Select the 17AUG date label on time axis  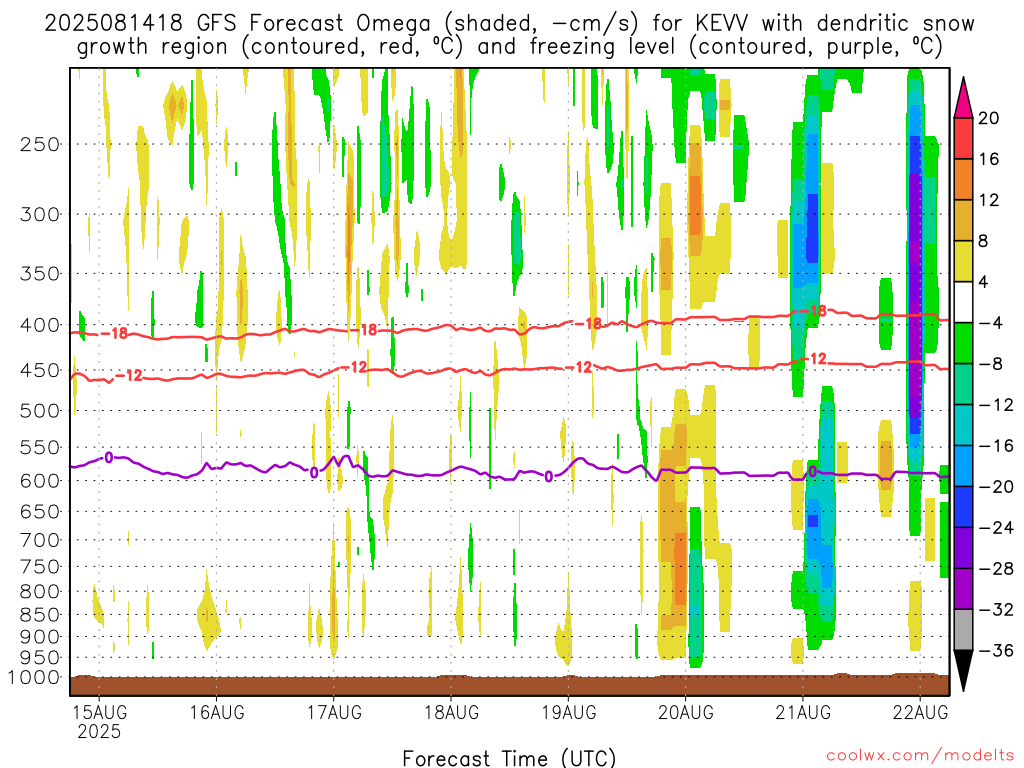pyautogui.click(x=334, y=712)
